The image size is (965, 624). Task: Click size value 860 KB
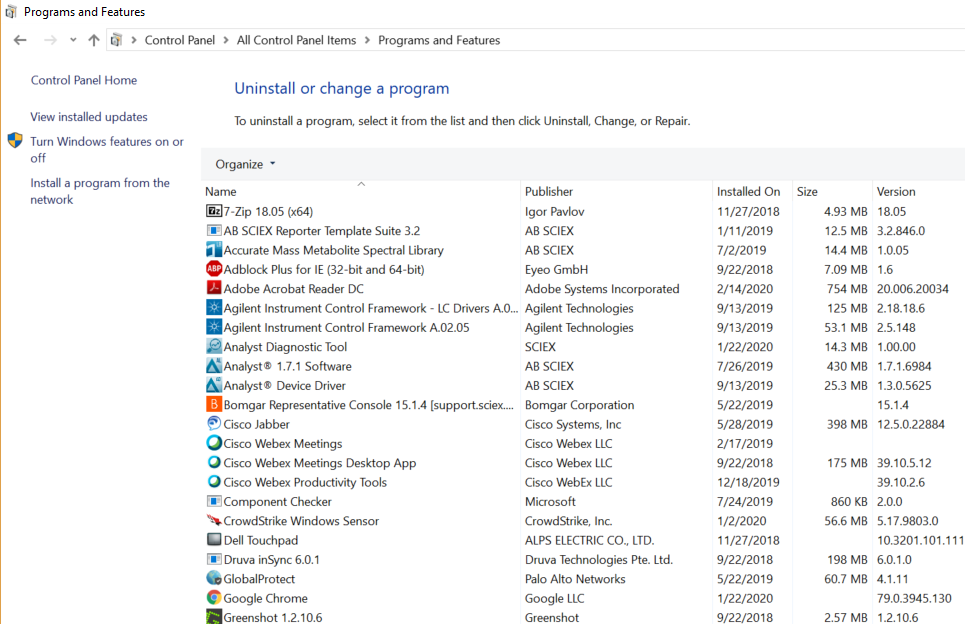coord(849,502)
